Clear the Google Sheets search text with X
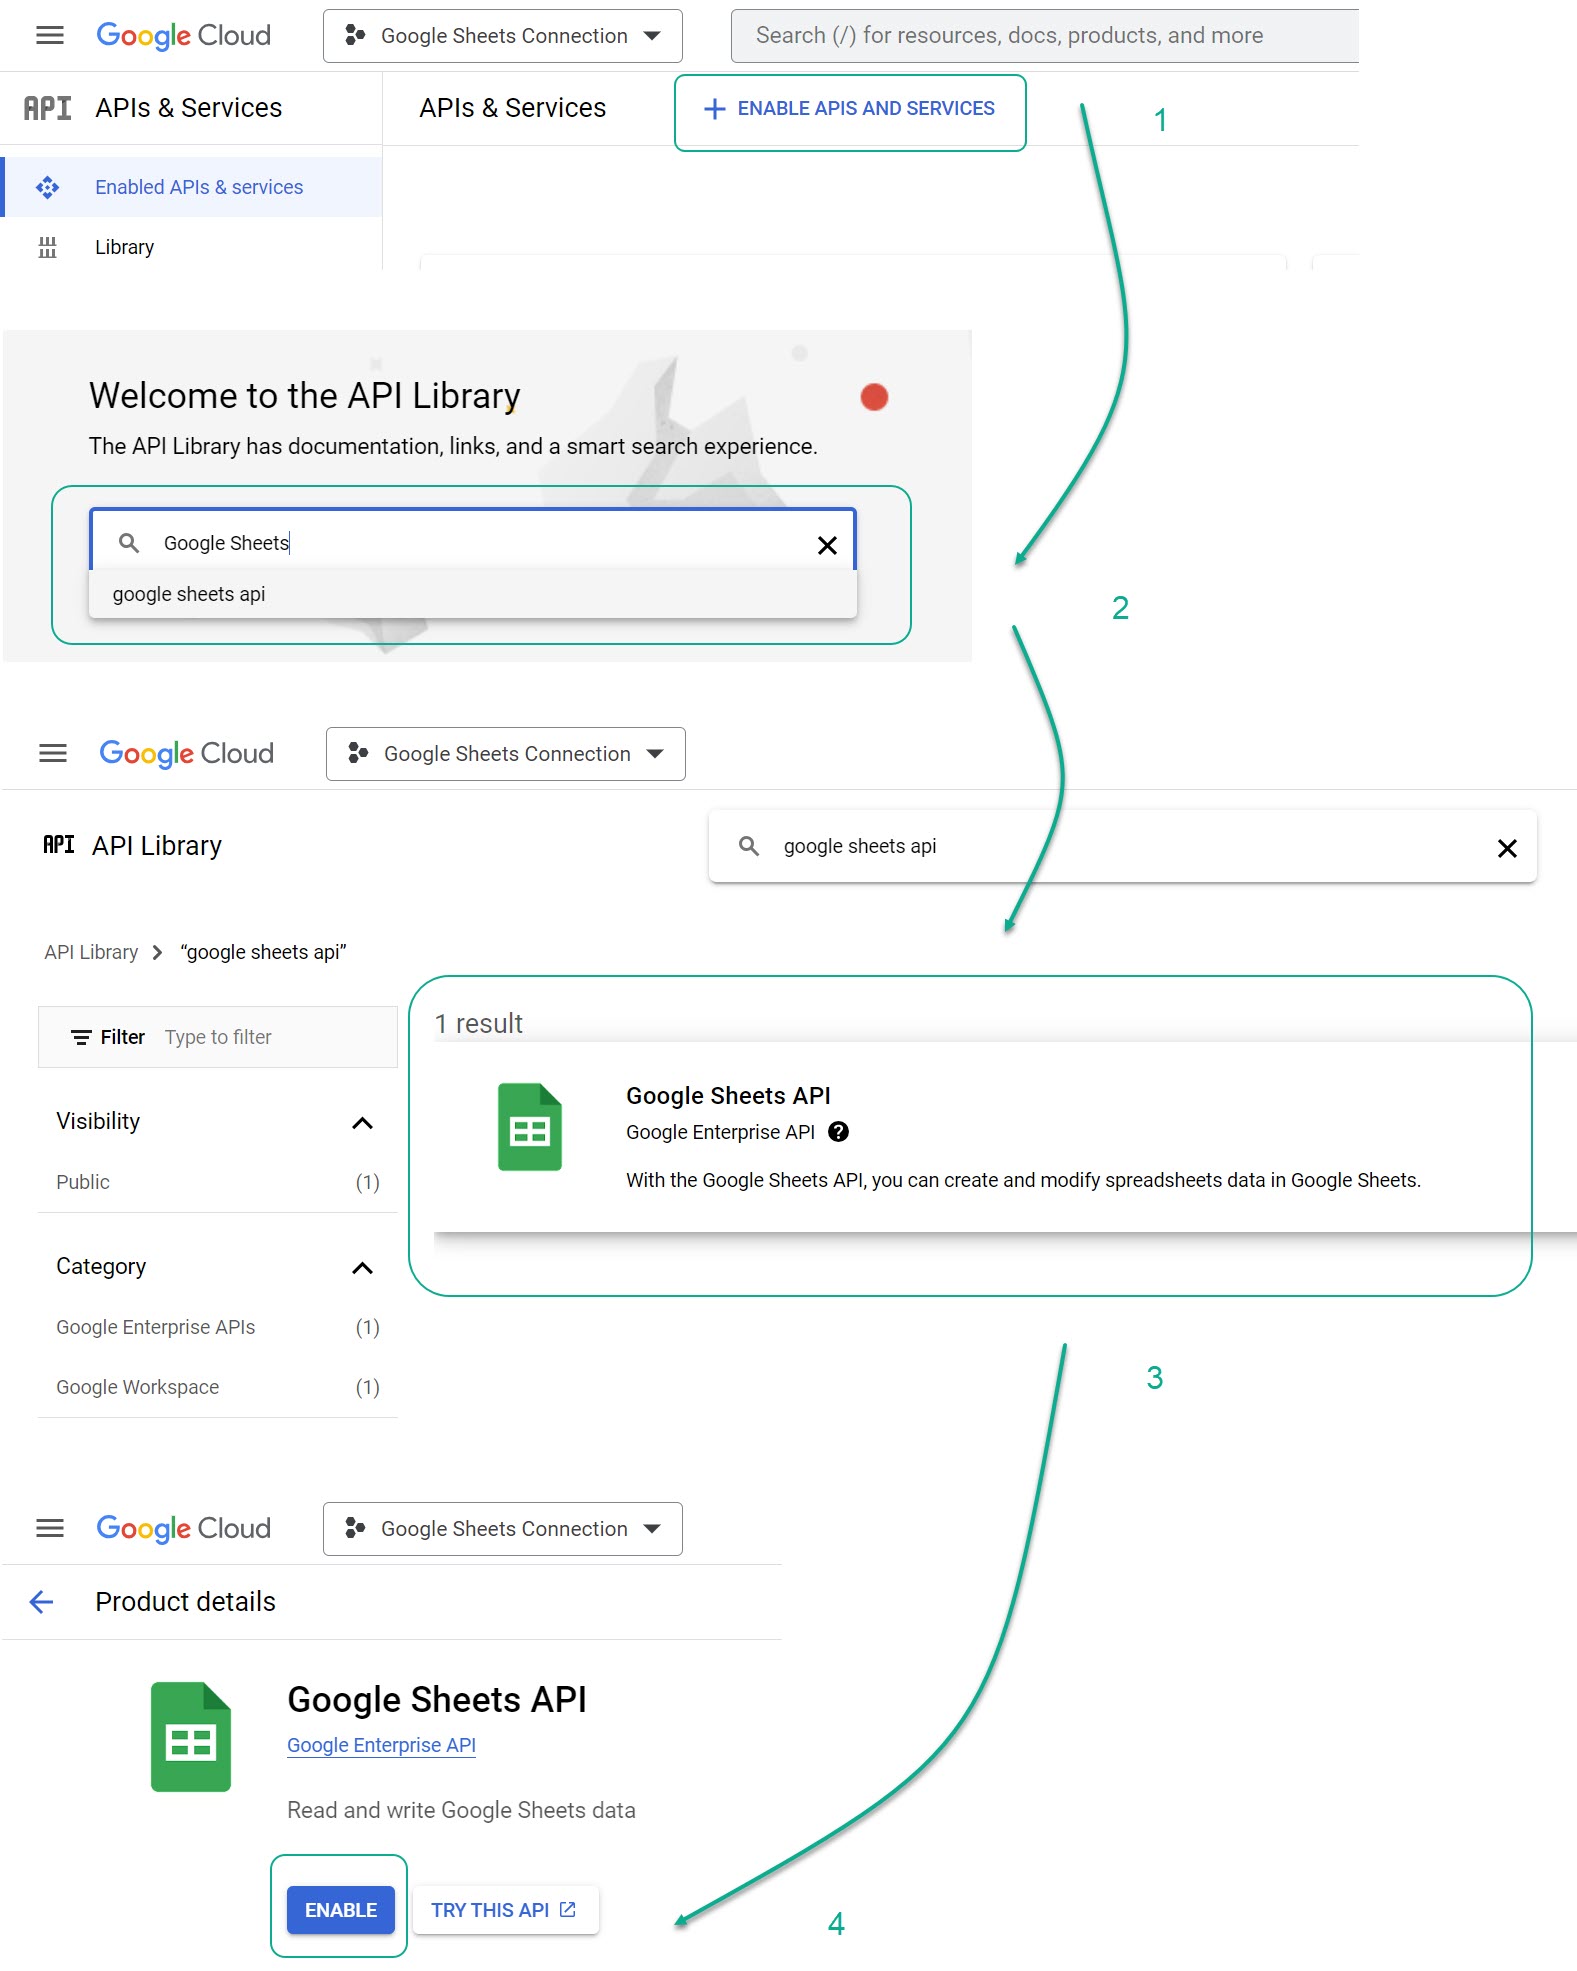 tap(827, 545)
